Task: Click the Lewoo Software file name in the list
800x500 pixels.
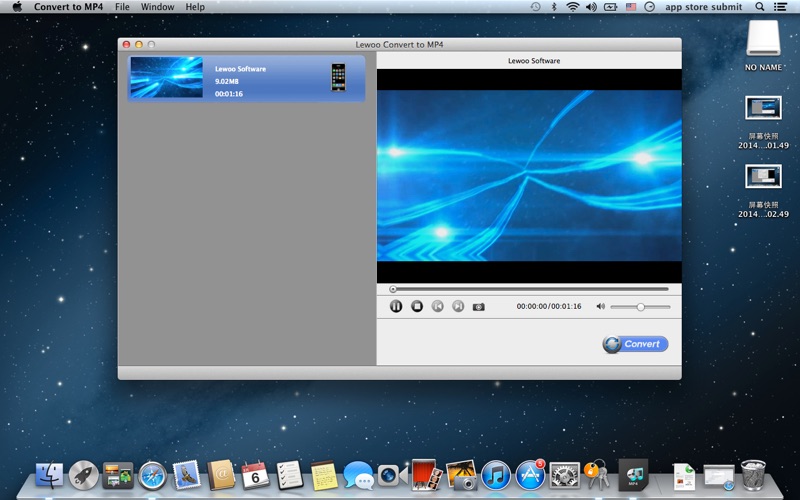Action: 240,69
